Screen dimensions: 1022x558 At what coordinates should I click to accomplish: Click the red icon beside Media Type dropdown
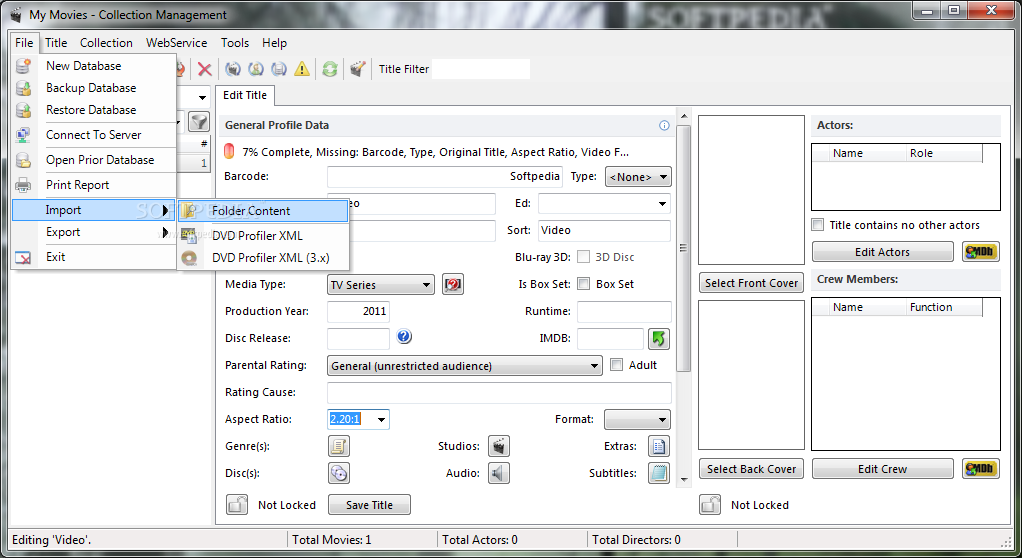pos(453,284)
